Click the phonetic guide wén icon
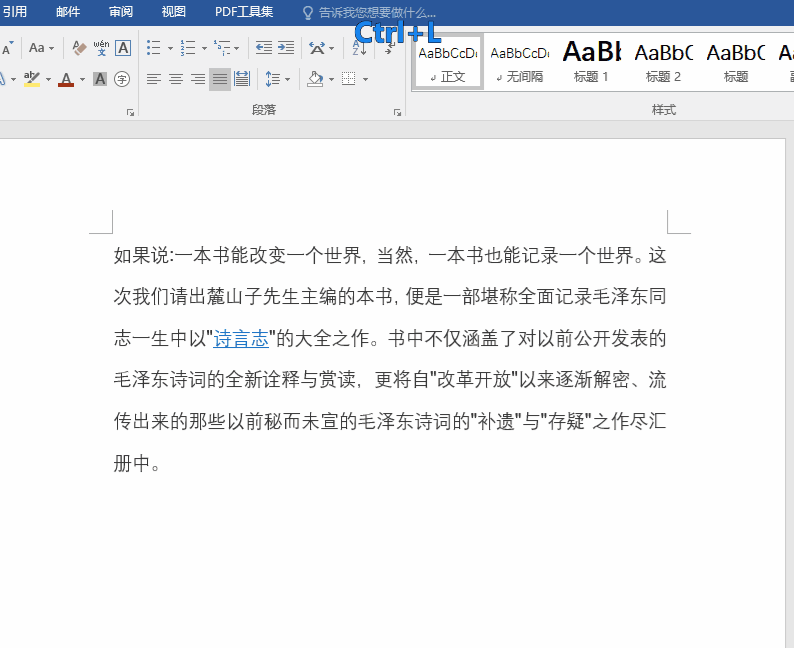 pos(101,47)
